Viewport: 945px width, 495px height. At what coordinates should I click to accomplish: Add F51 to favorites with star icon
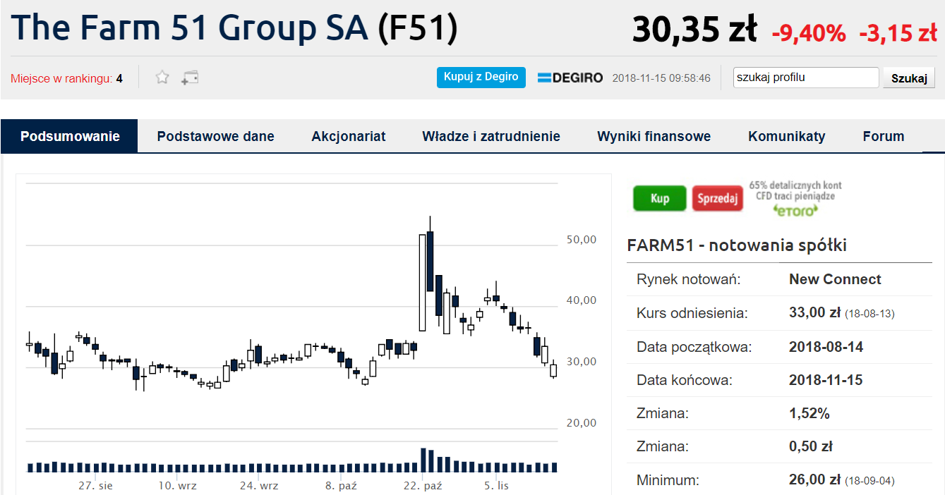tap(162, 77)
